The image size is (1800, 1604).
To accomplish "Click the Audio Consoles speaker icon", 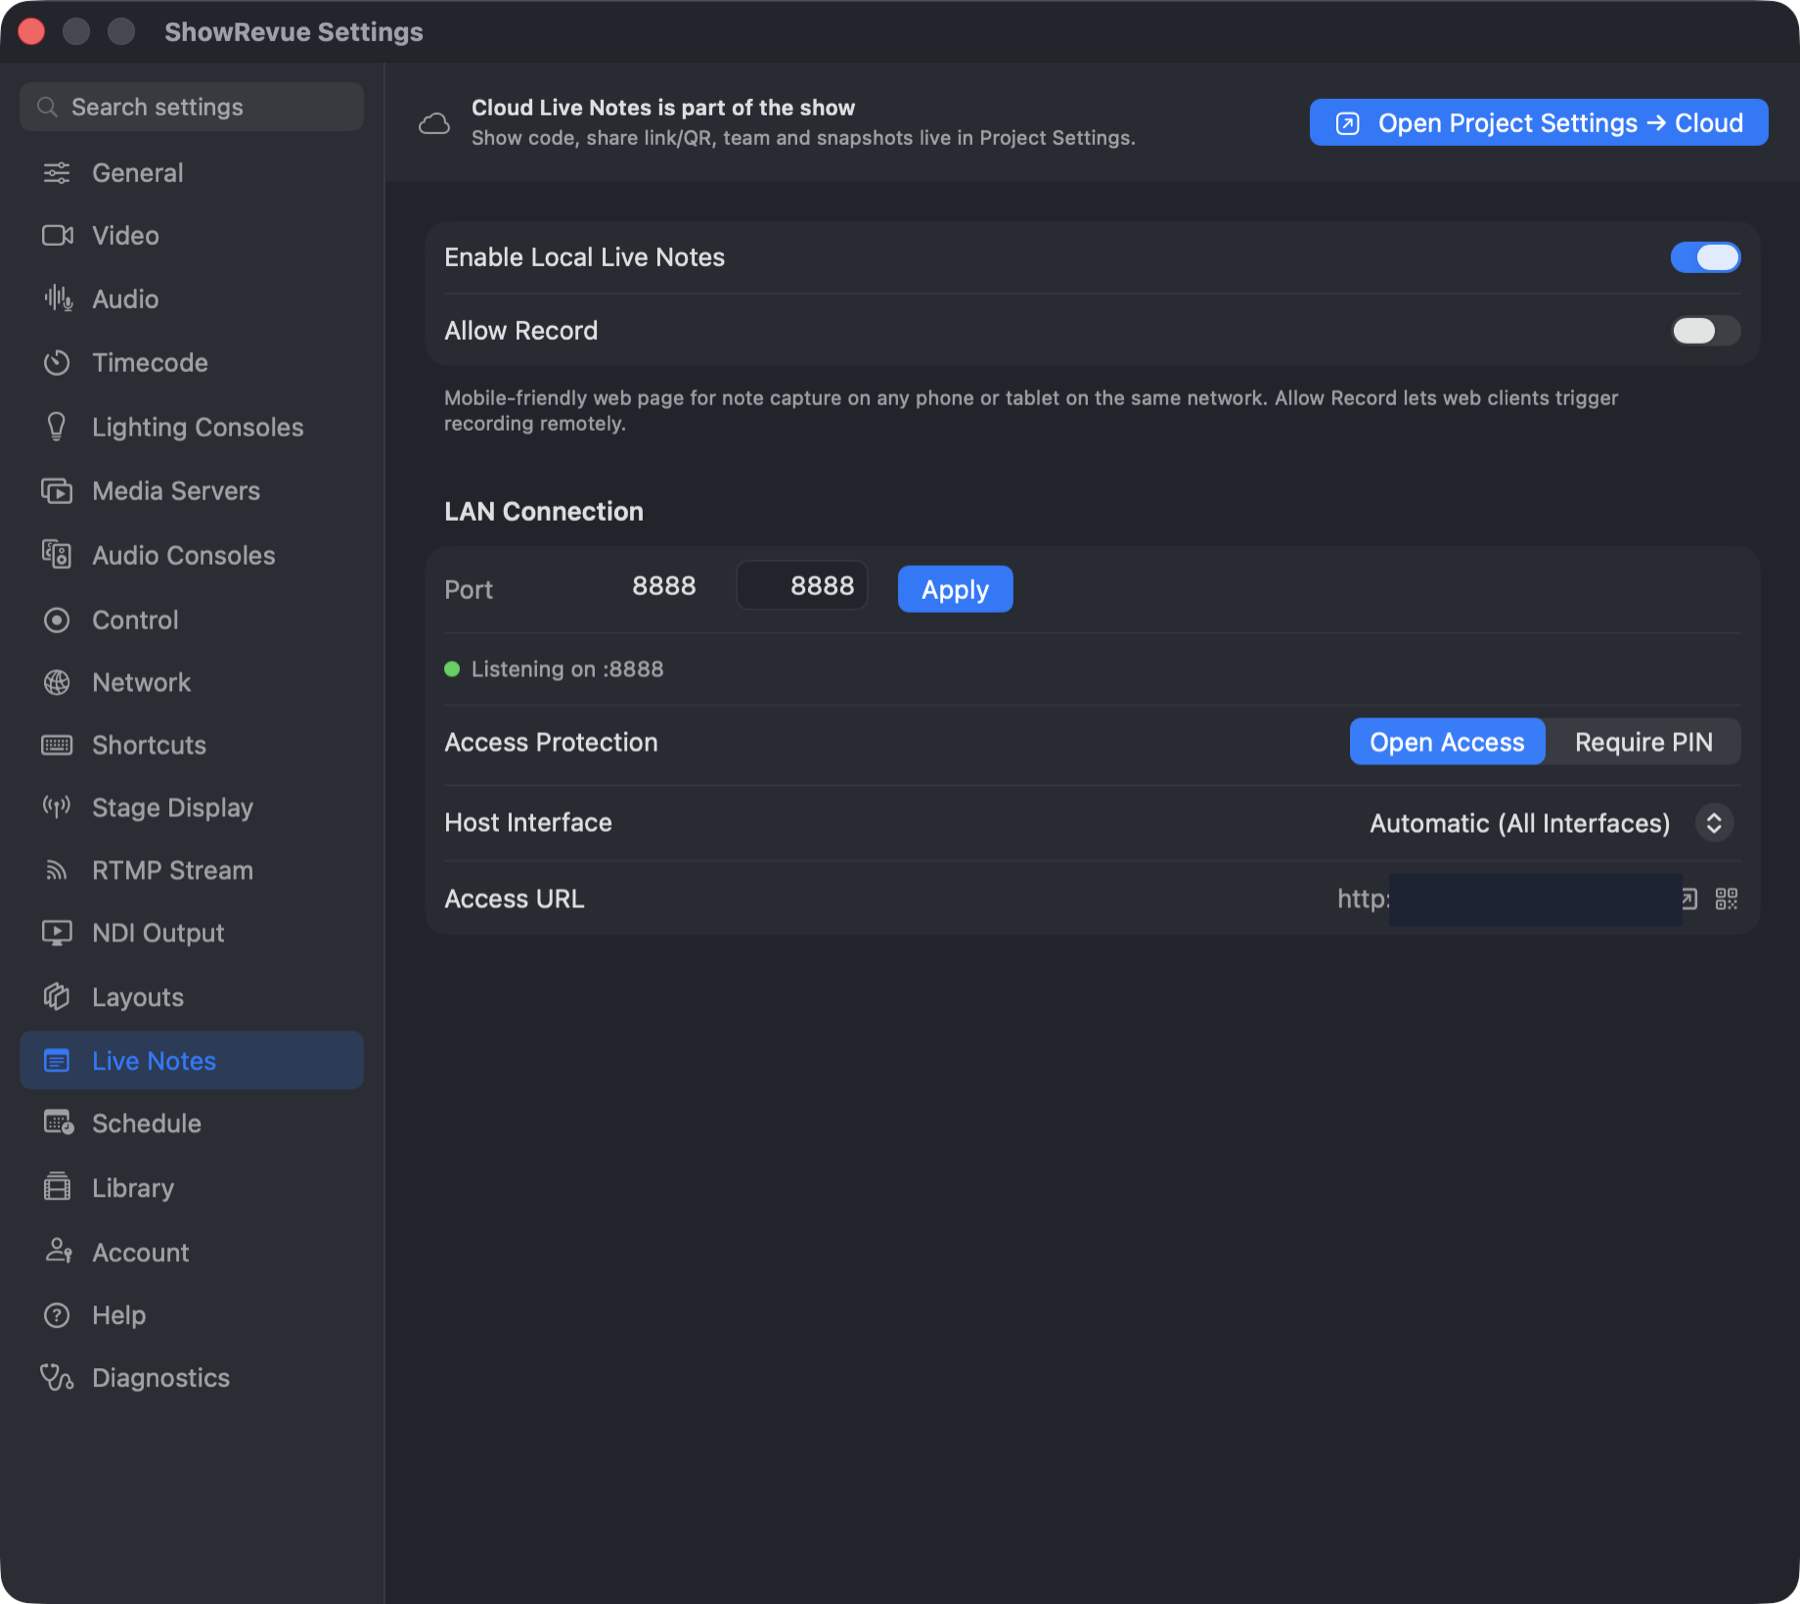I will 57,554.
